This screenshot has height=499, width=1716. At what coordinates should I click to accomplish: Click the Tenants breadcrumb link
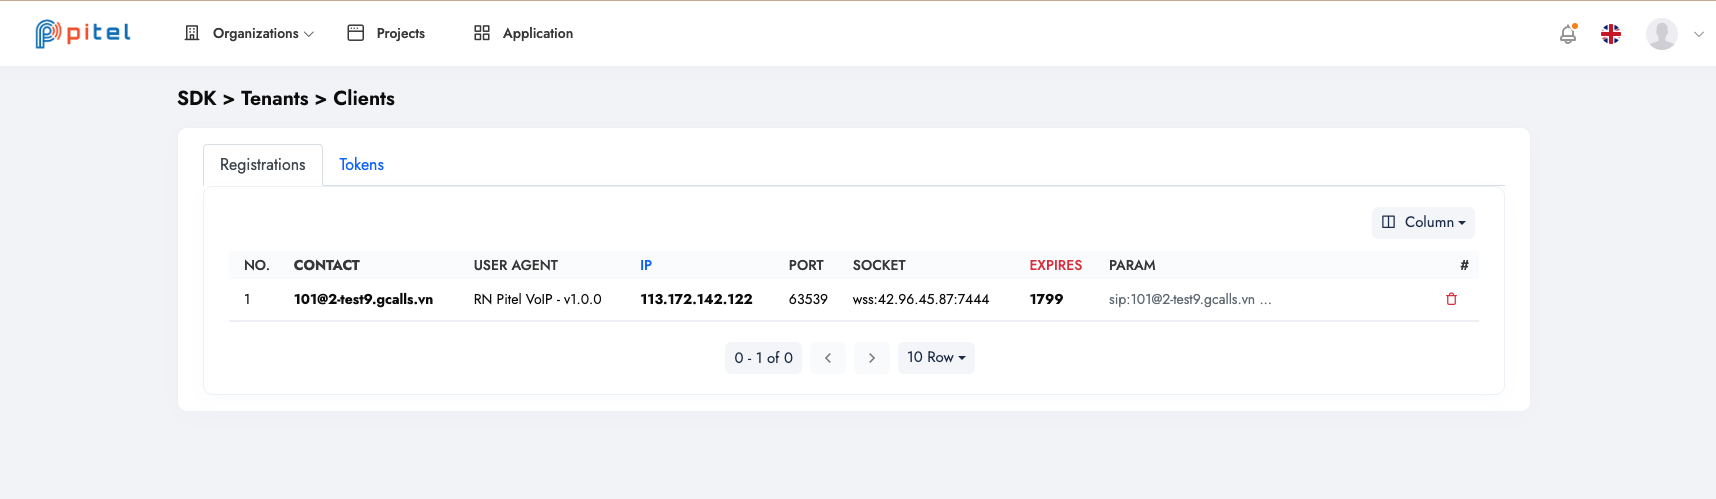point(274,98)
